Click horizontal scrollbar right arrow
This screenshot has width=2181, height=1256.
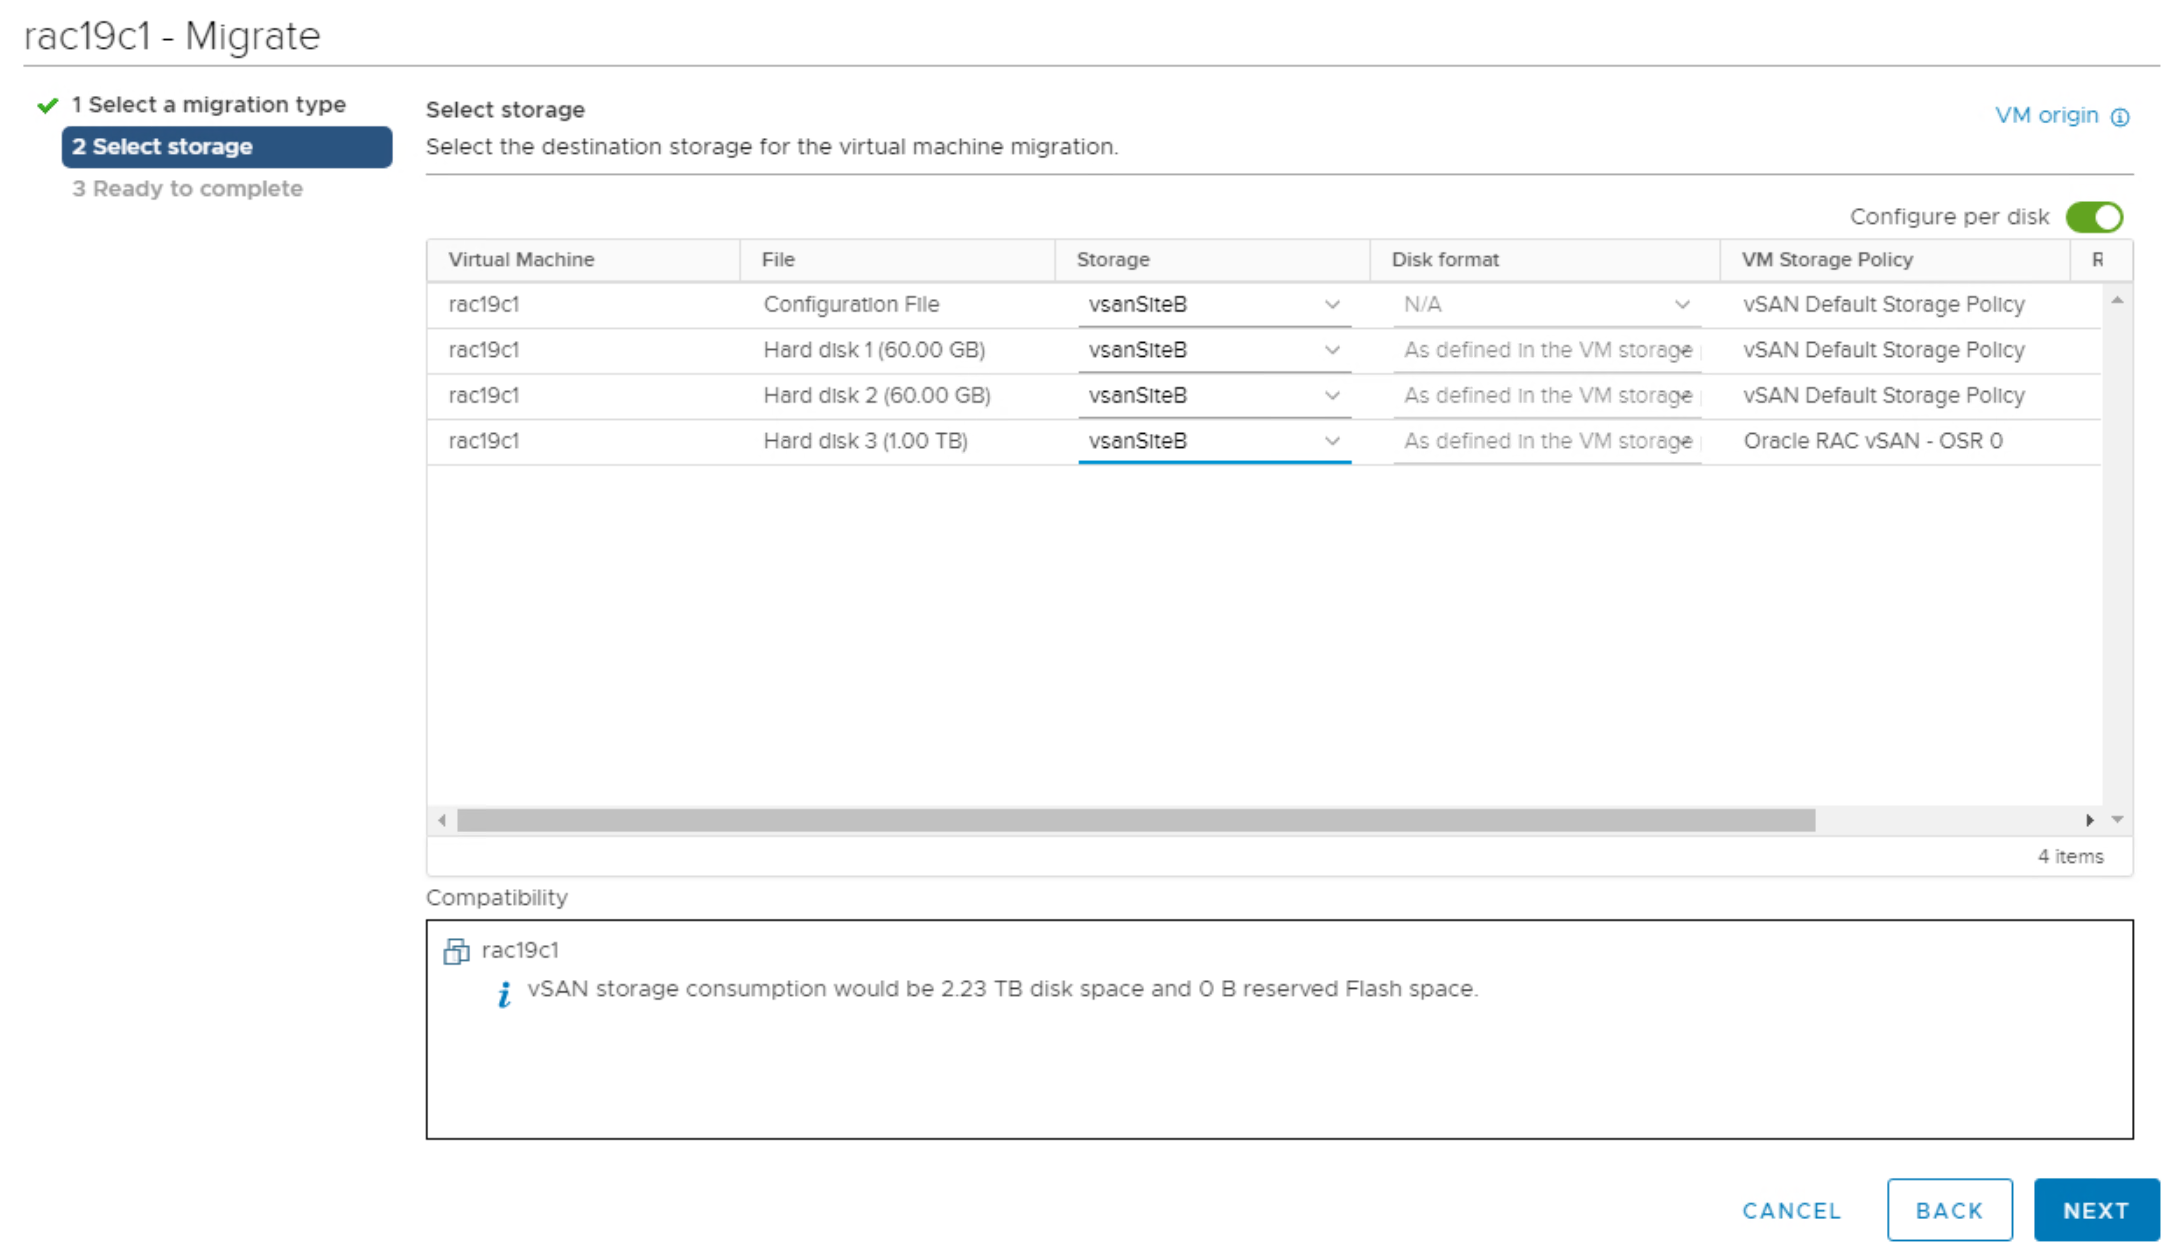[x=2089, y=820]
